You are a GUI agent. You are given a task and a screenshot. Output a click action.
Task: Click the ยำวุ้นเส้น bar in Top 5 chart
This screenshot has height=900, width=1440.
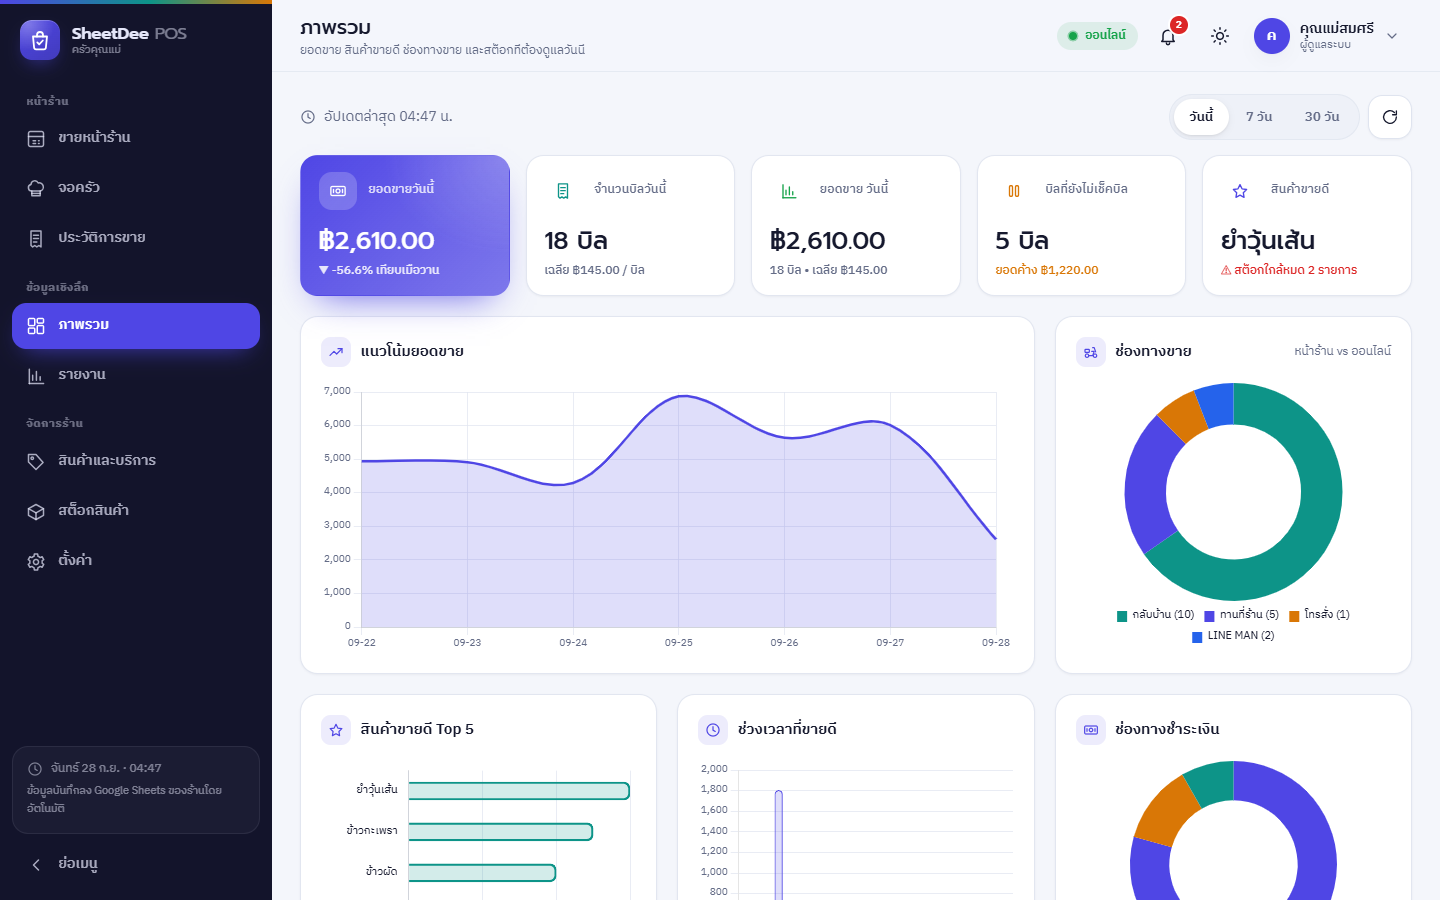coord(519,791)
